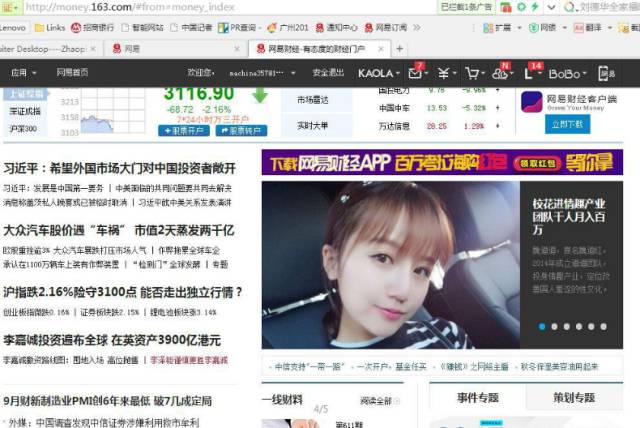
Task: Open the 招商银行 bookmark
Action: [92, 28]
